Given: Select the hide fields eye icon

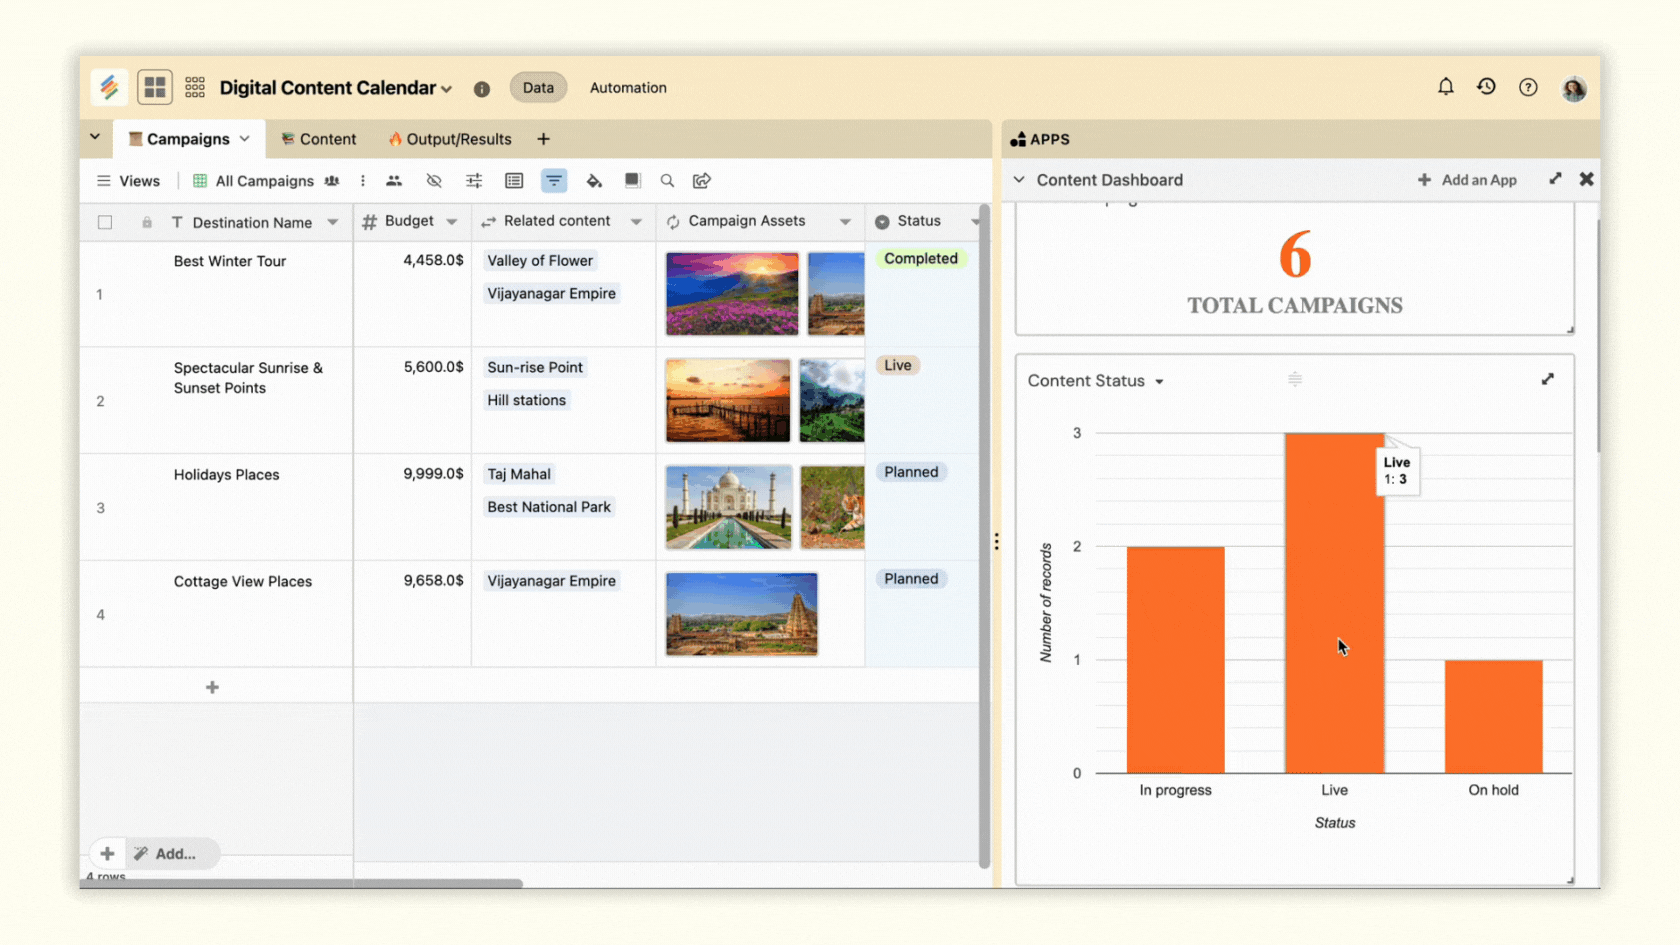Looking at the screenshot, I should coord(434,181).
